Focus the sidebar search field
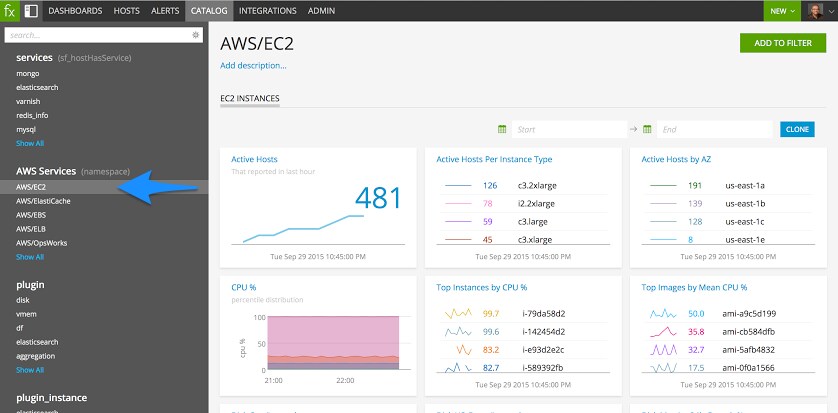838x413 pixels. point(104,35)
